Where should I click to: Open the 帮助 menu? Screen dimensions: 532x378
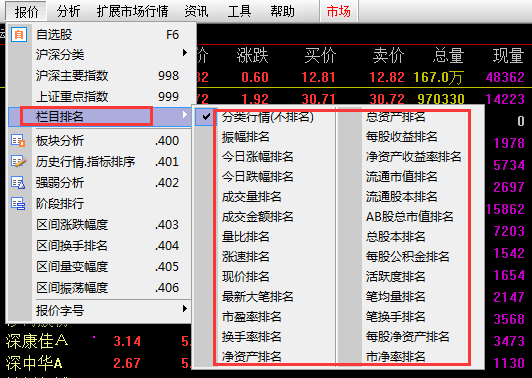282,12
